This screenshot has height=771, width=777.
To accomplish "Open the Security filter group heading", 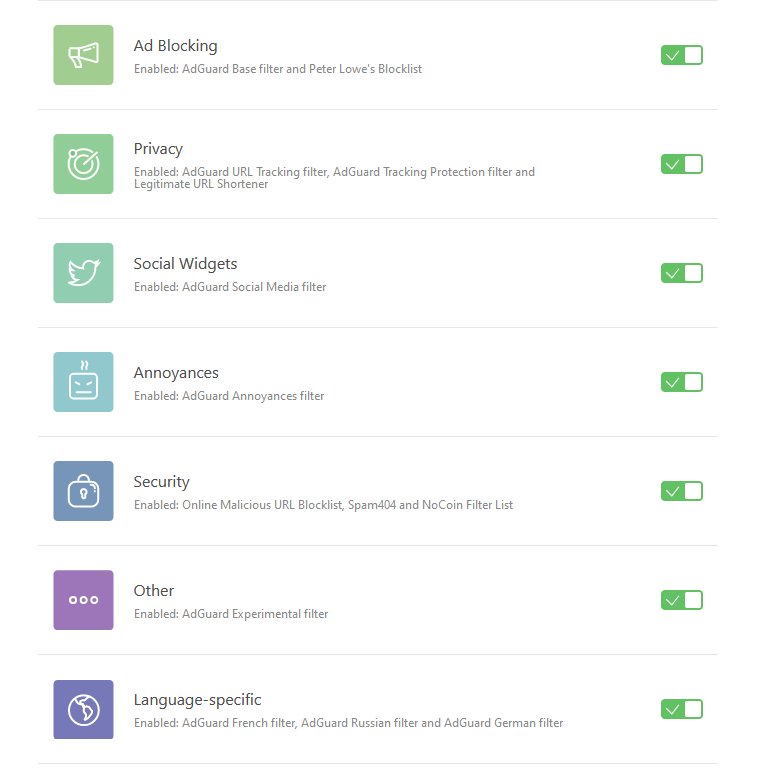I will click(162, 482).
